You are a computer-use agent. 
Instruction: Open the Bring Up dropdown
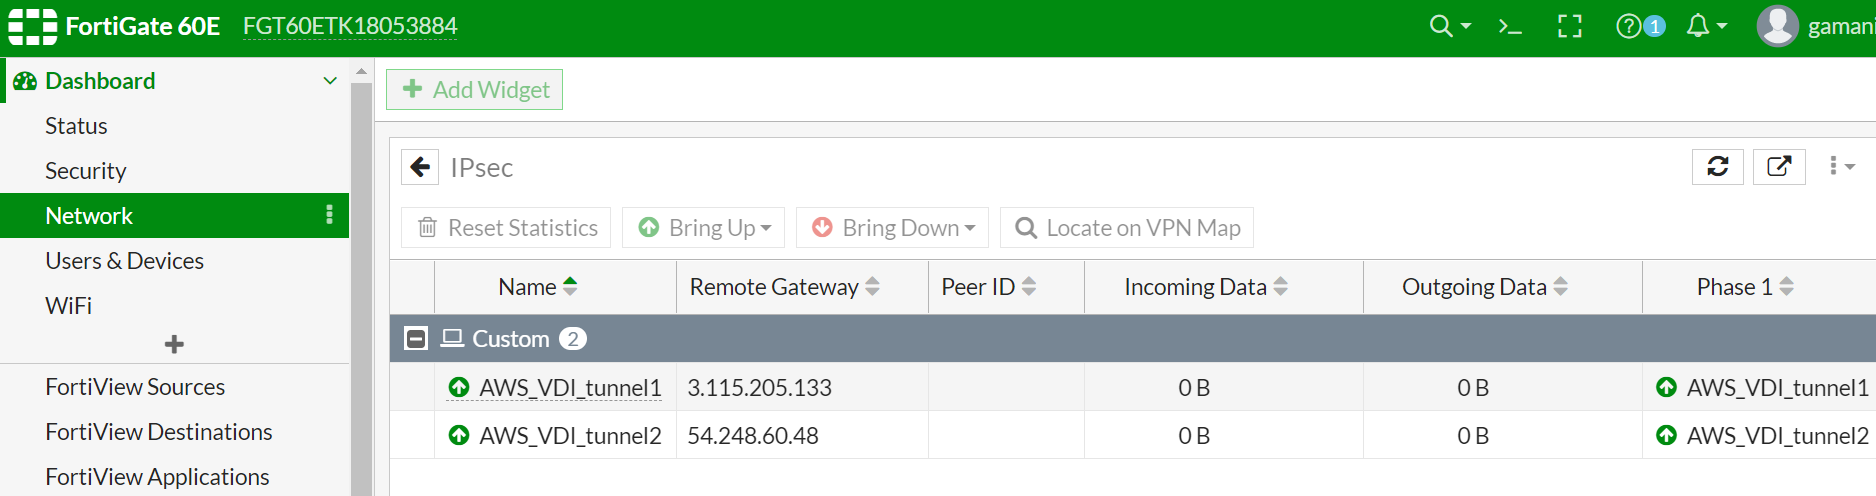pyautogui.click(x=703, y=228)
